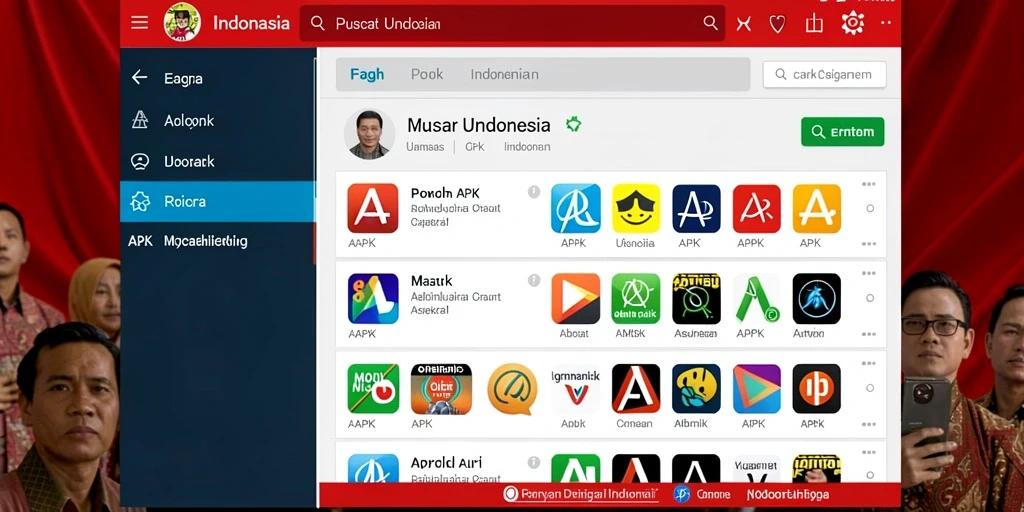Select the radio circle in third app row
Image resolution: width=1024 pixels, height=512 pixels.
point(870,388)
